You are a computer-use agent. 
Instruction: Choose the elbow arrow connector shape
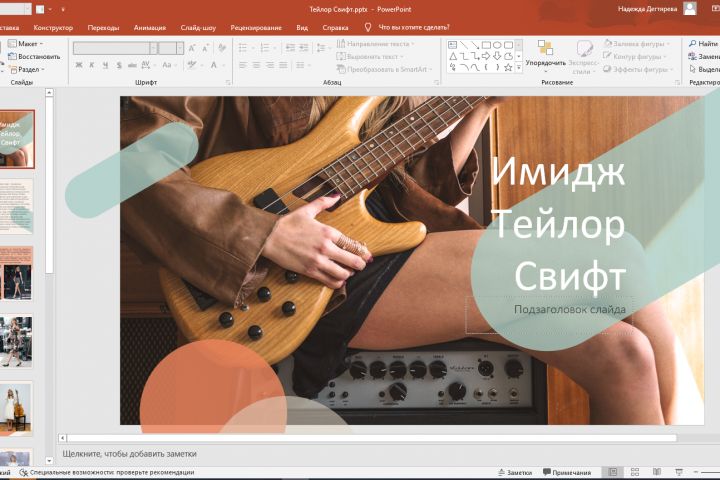(475, 56)
